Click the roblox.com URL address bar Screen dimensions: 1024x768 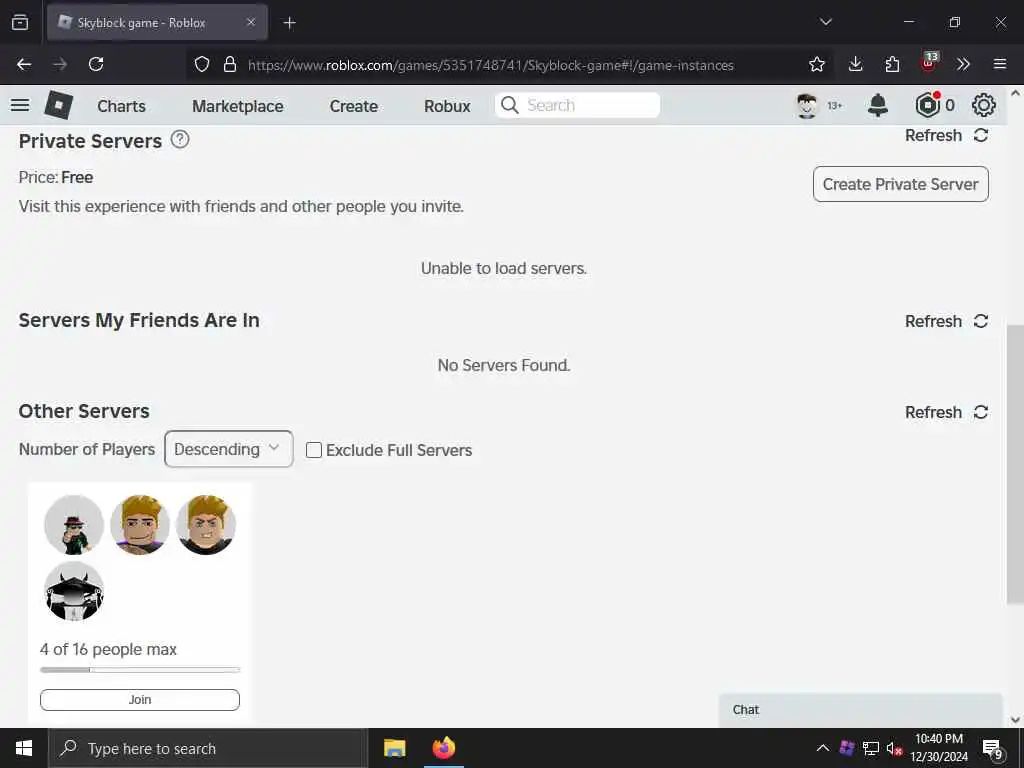coord(490,65)
